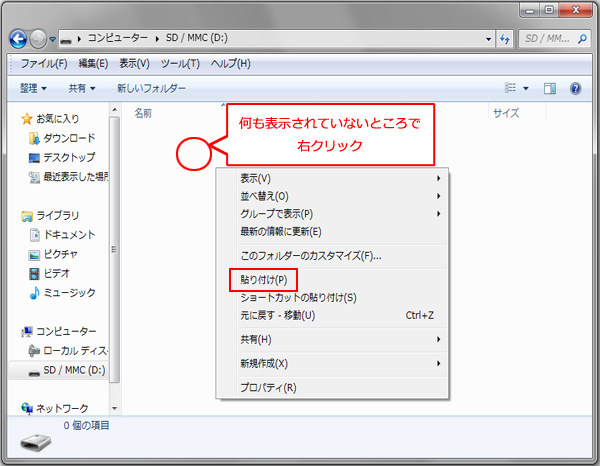Open the ファイル(F) menu
The image size is (600, 466).
tap(44, 64)
